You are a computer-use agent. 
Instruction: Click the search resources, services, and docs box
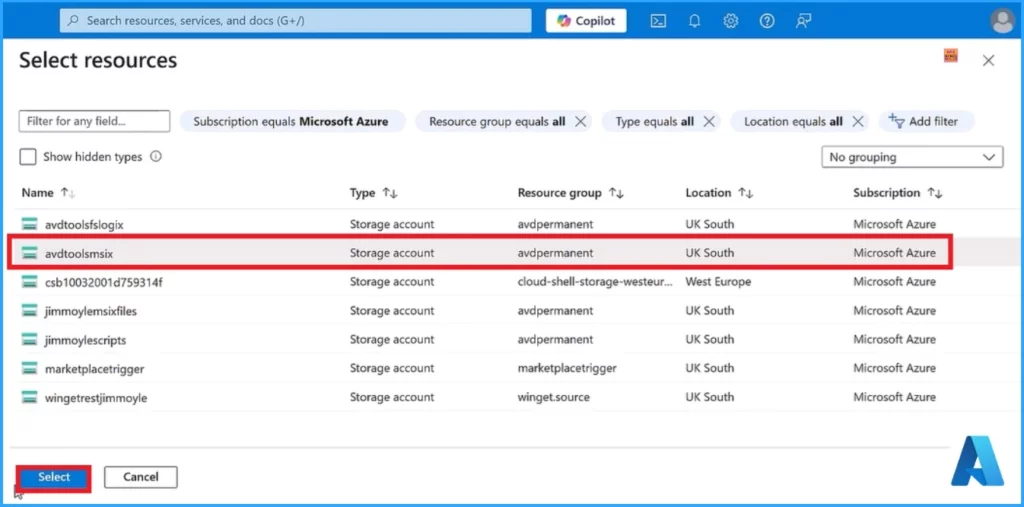pos(295,21)
